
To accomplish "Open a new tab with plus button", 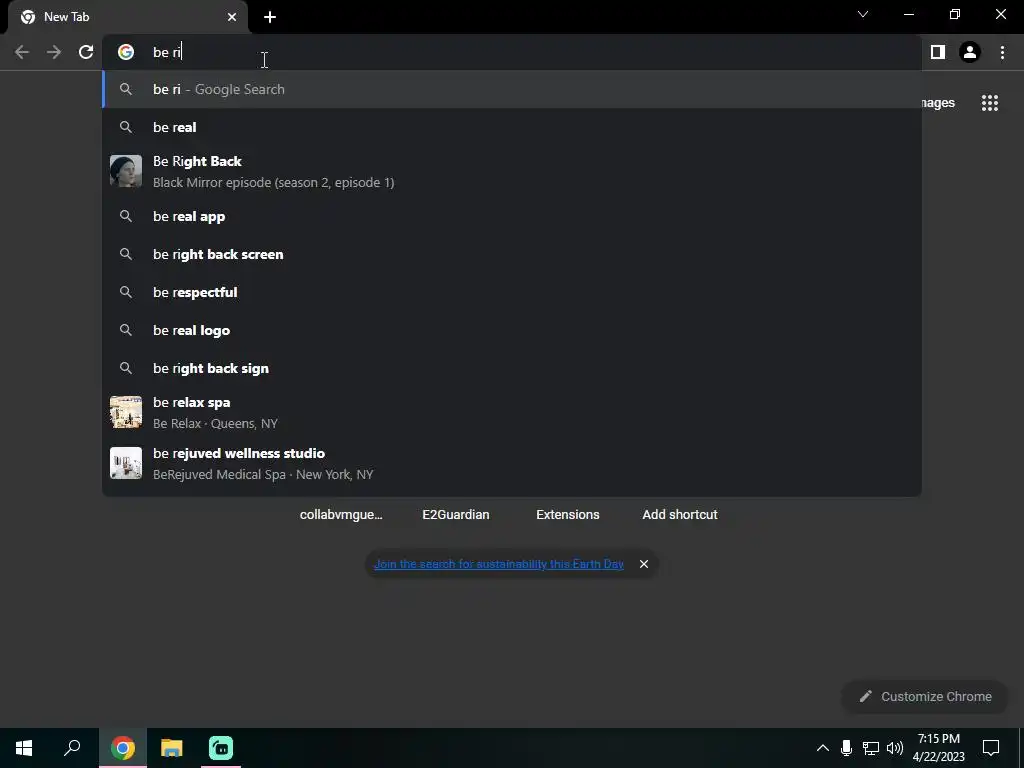I will pyautogui.click(x=270, y=17).
